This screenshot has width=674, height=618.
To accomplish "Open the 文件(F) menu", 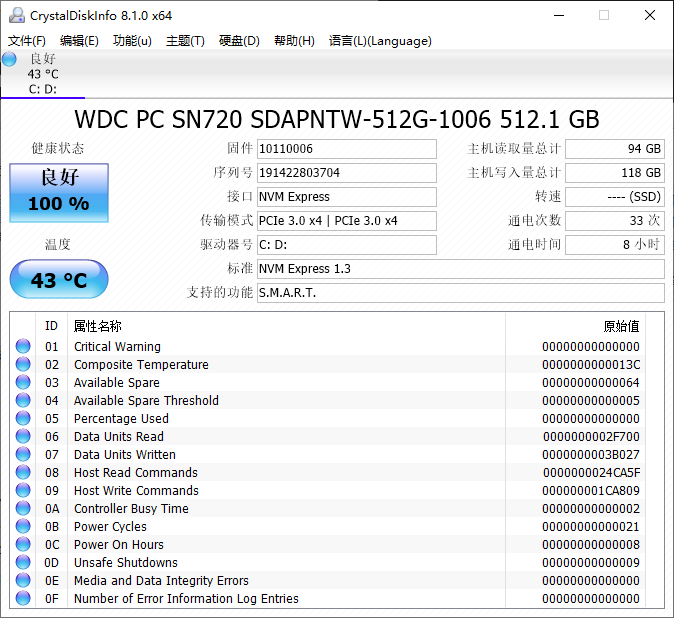I will pyautogui.click(x=27, y=41).
